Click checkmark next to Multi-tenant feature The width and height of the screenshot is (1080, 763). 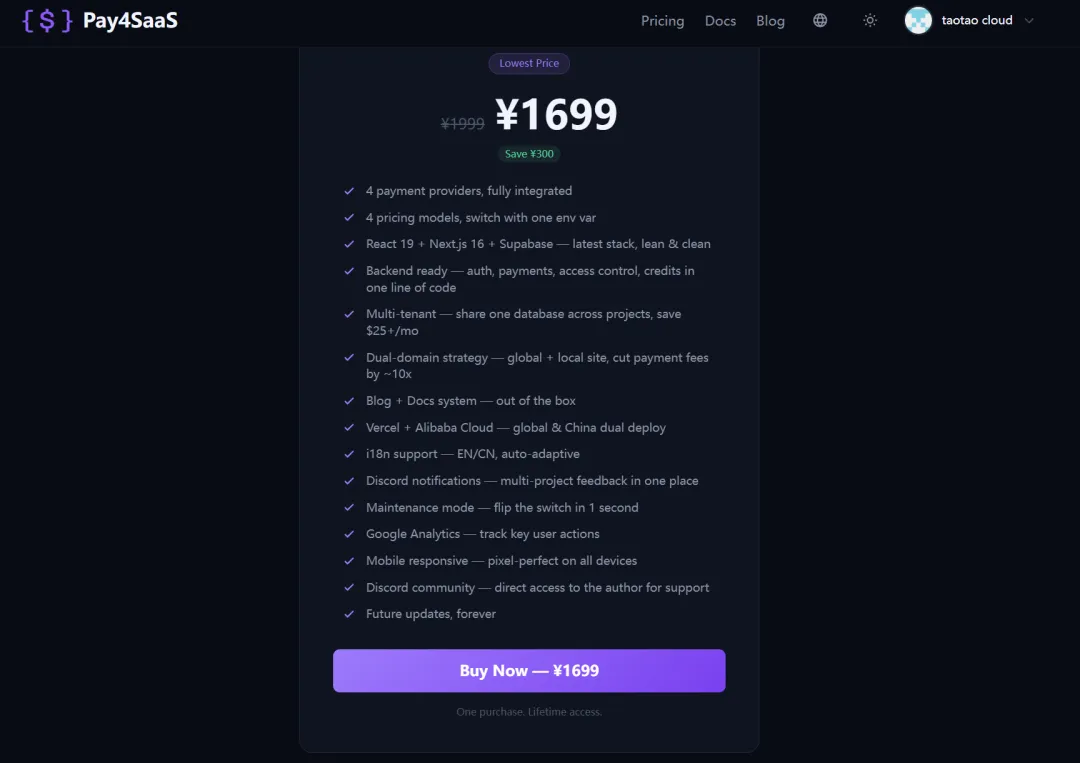click(x=349, y=314)
